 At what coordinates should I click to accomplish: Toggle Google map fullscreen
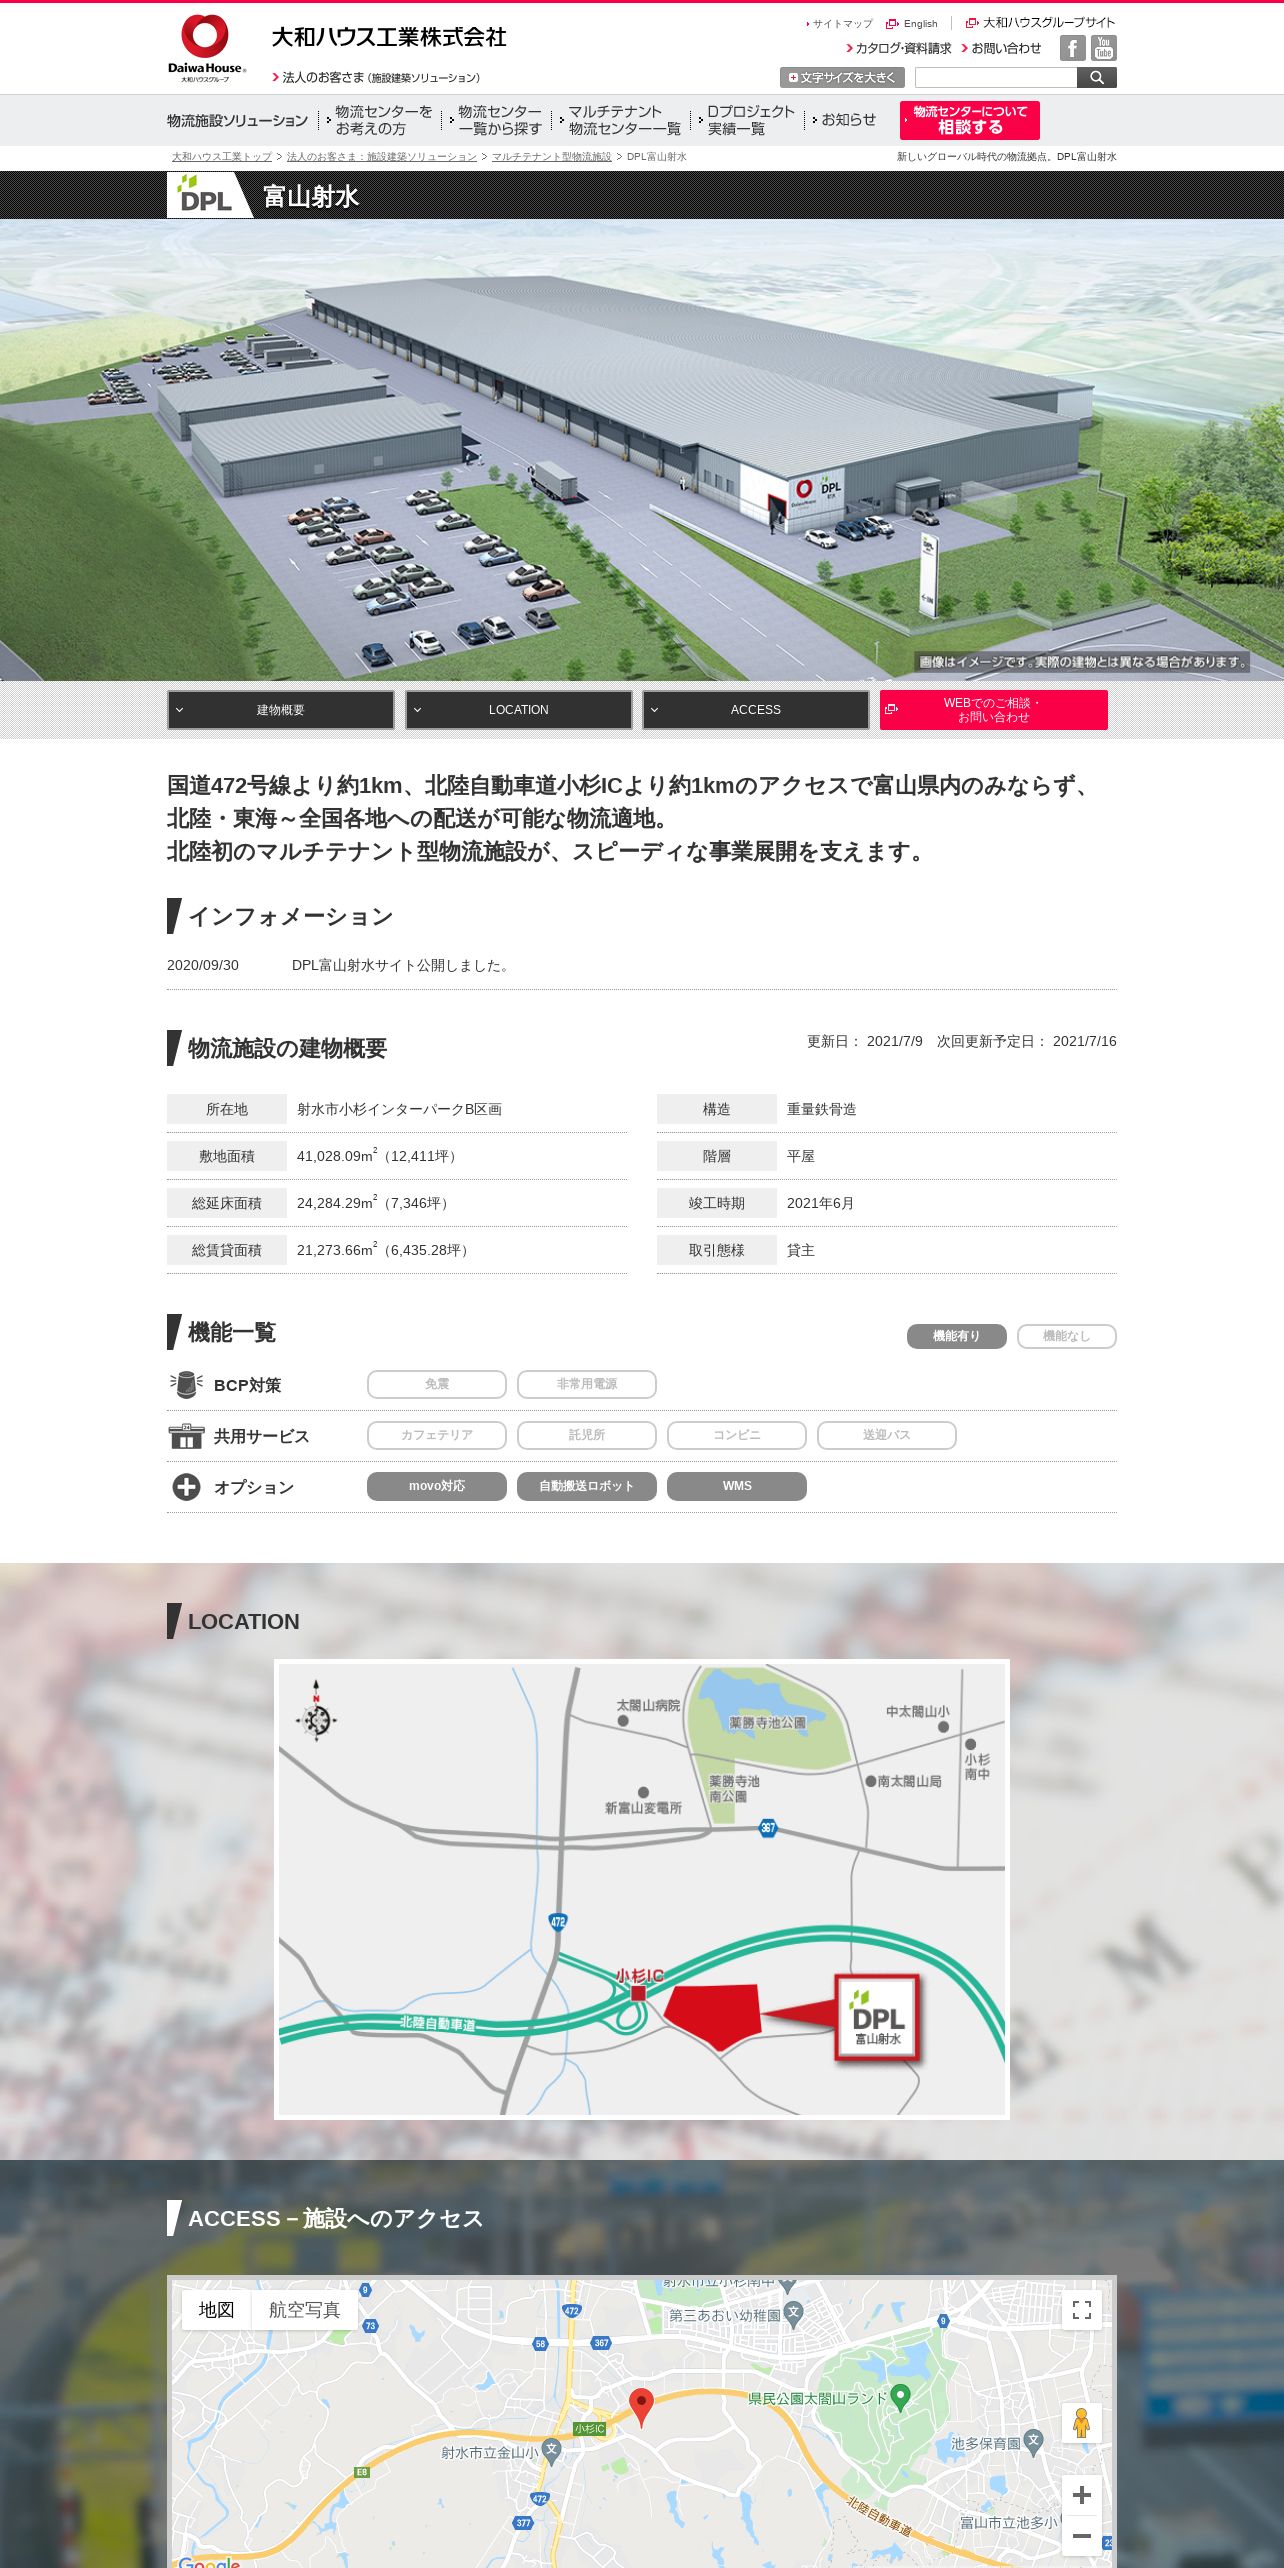[x=1081, y=2310]
